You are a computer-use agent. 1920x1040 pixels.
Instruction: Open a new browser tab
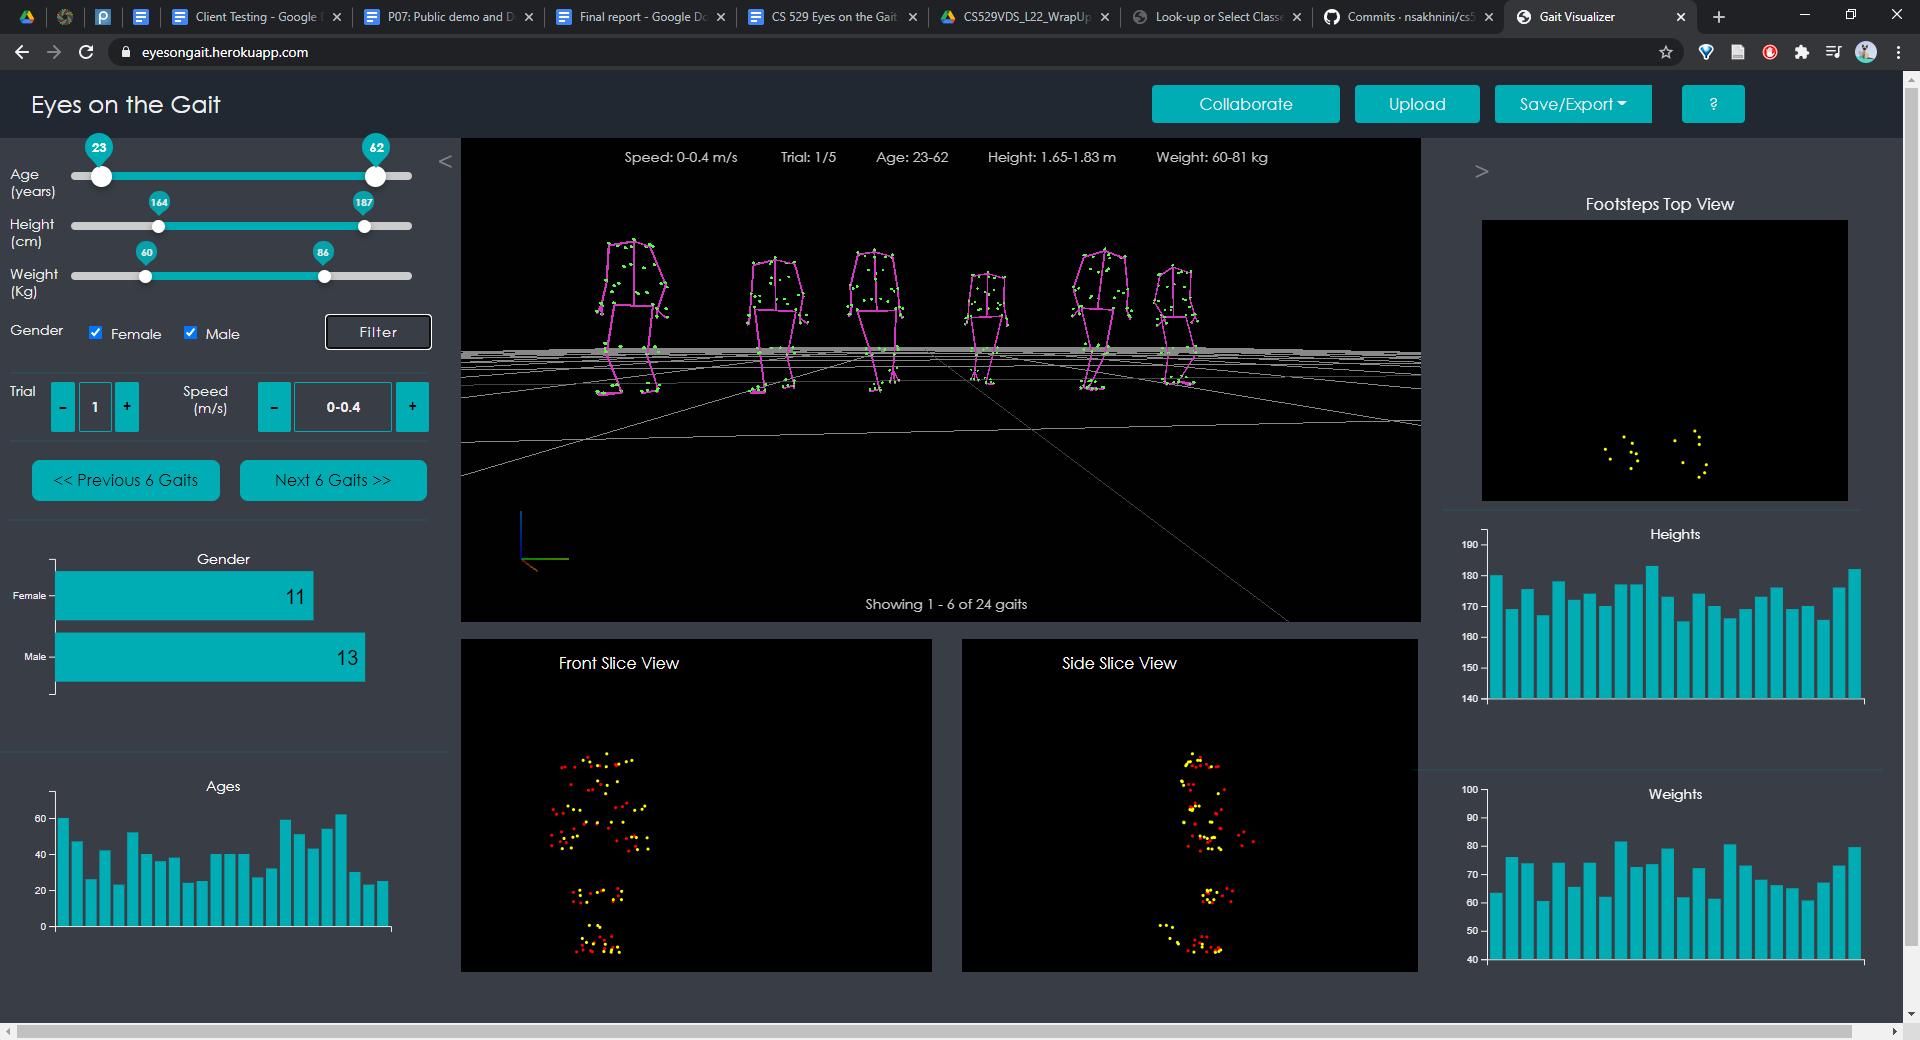pos(1718,17)
